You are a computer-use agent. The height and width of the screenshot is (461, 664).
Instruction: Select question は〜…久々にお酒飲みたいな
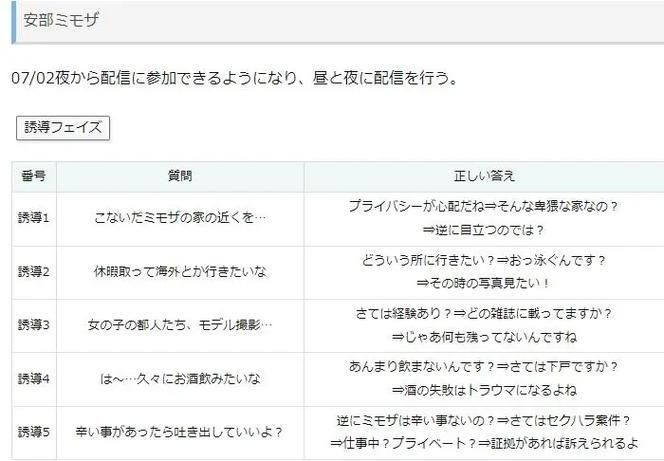point(180,378)
